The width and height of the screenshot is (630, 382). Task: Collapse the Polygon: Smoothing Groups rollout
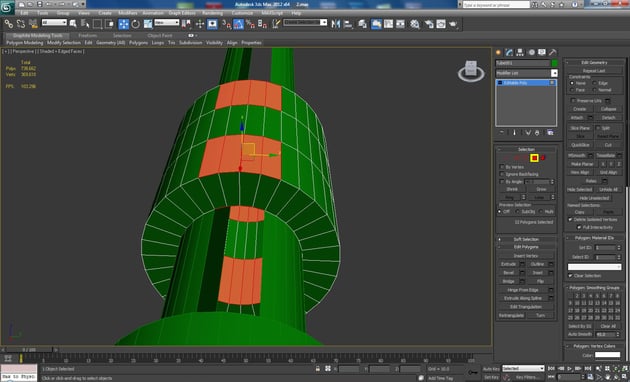click(x=594, y=288)
